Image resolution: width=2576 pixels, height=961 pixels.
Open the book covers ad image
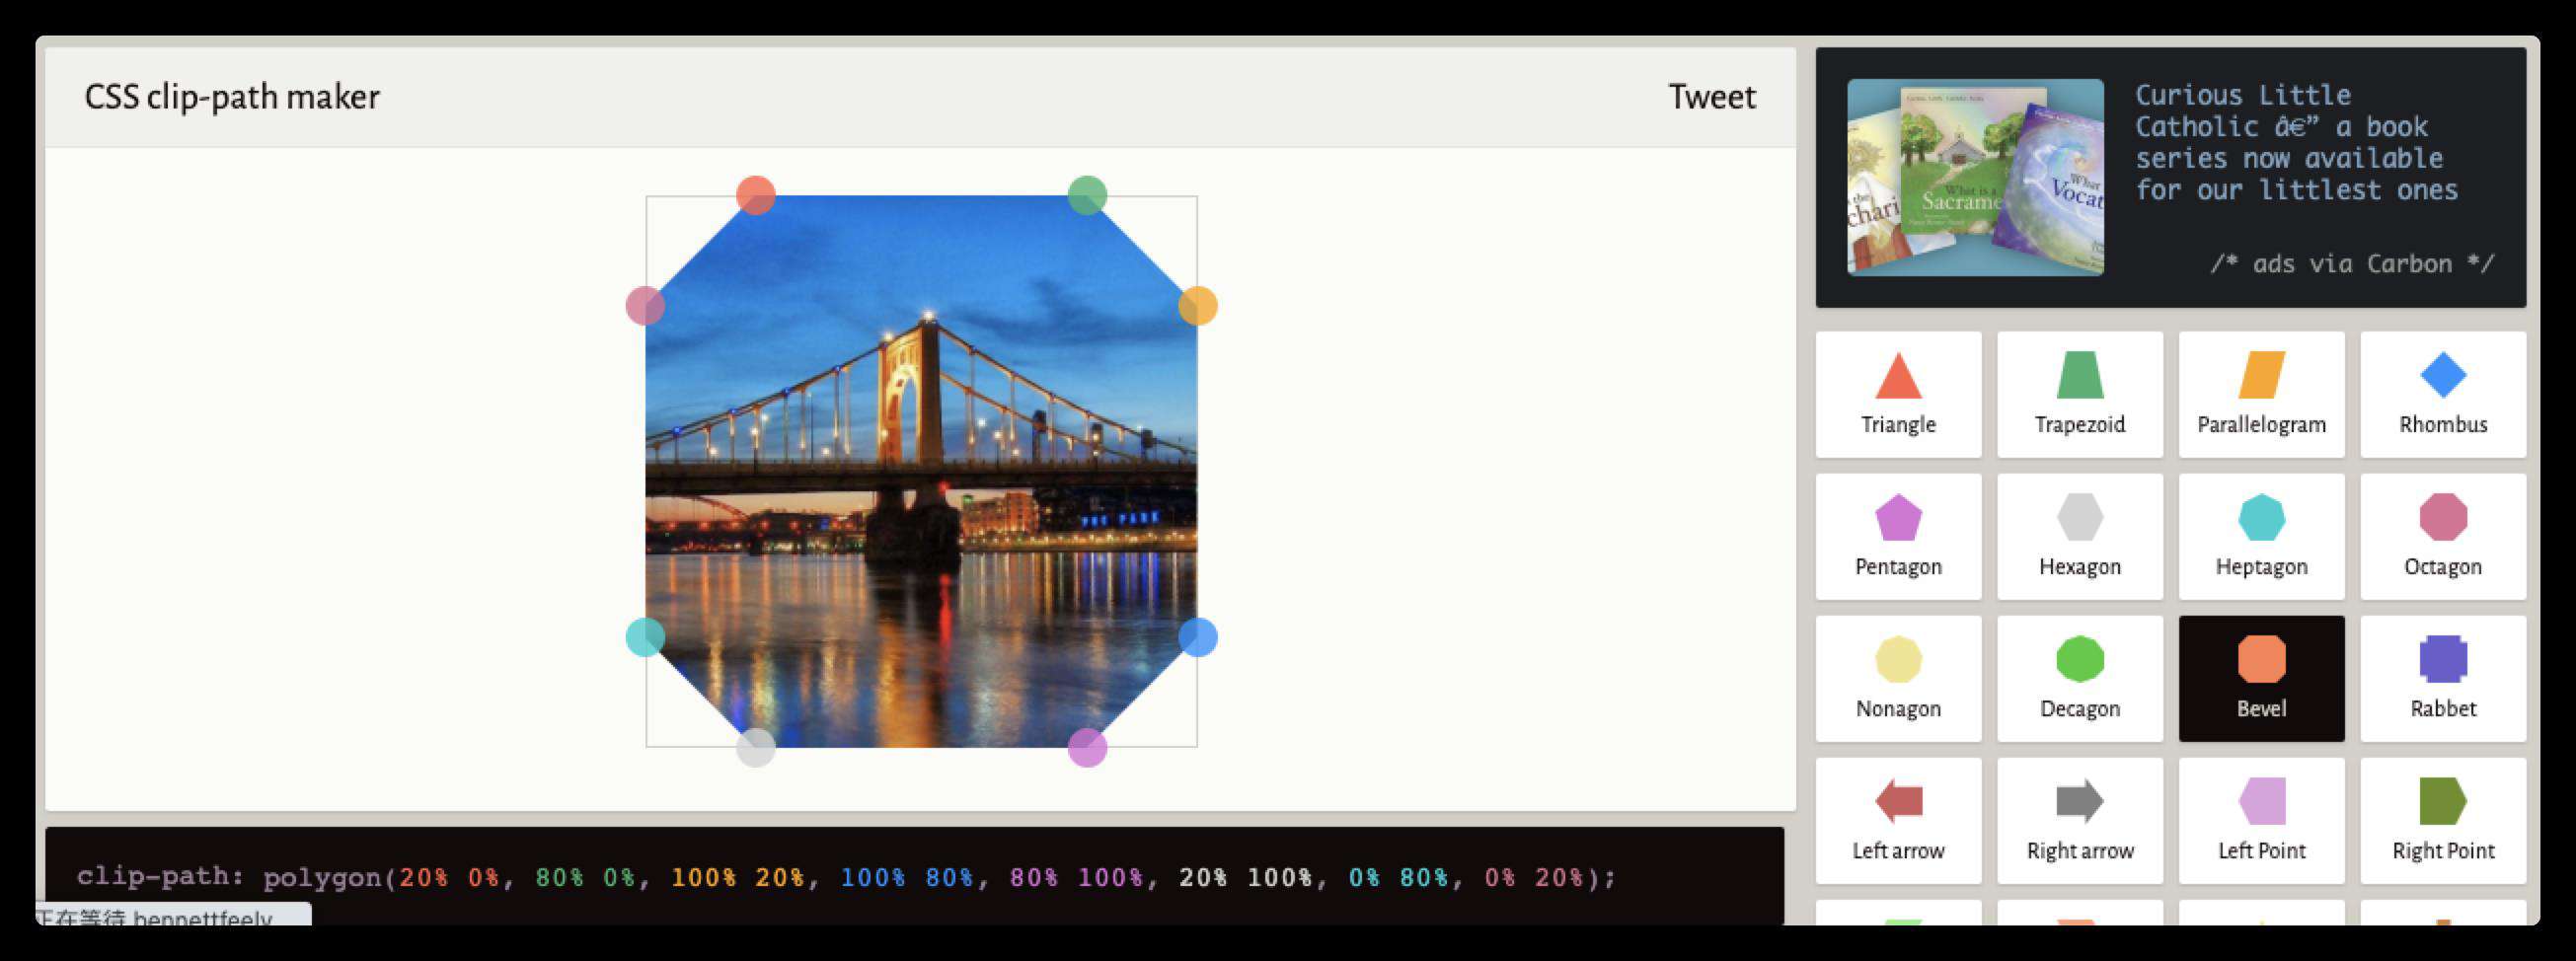click(1975, 177)
